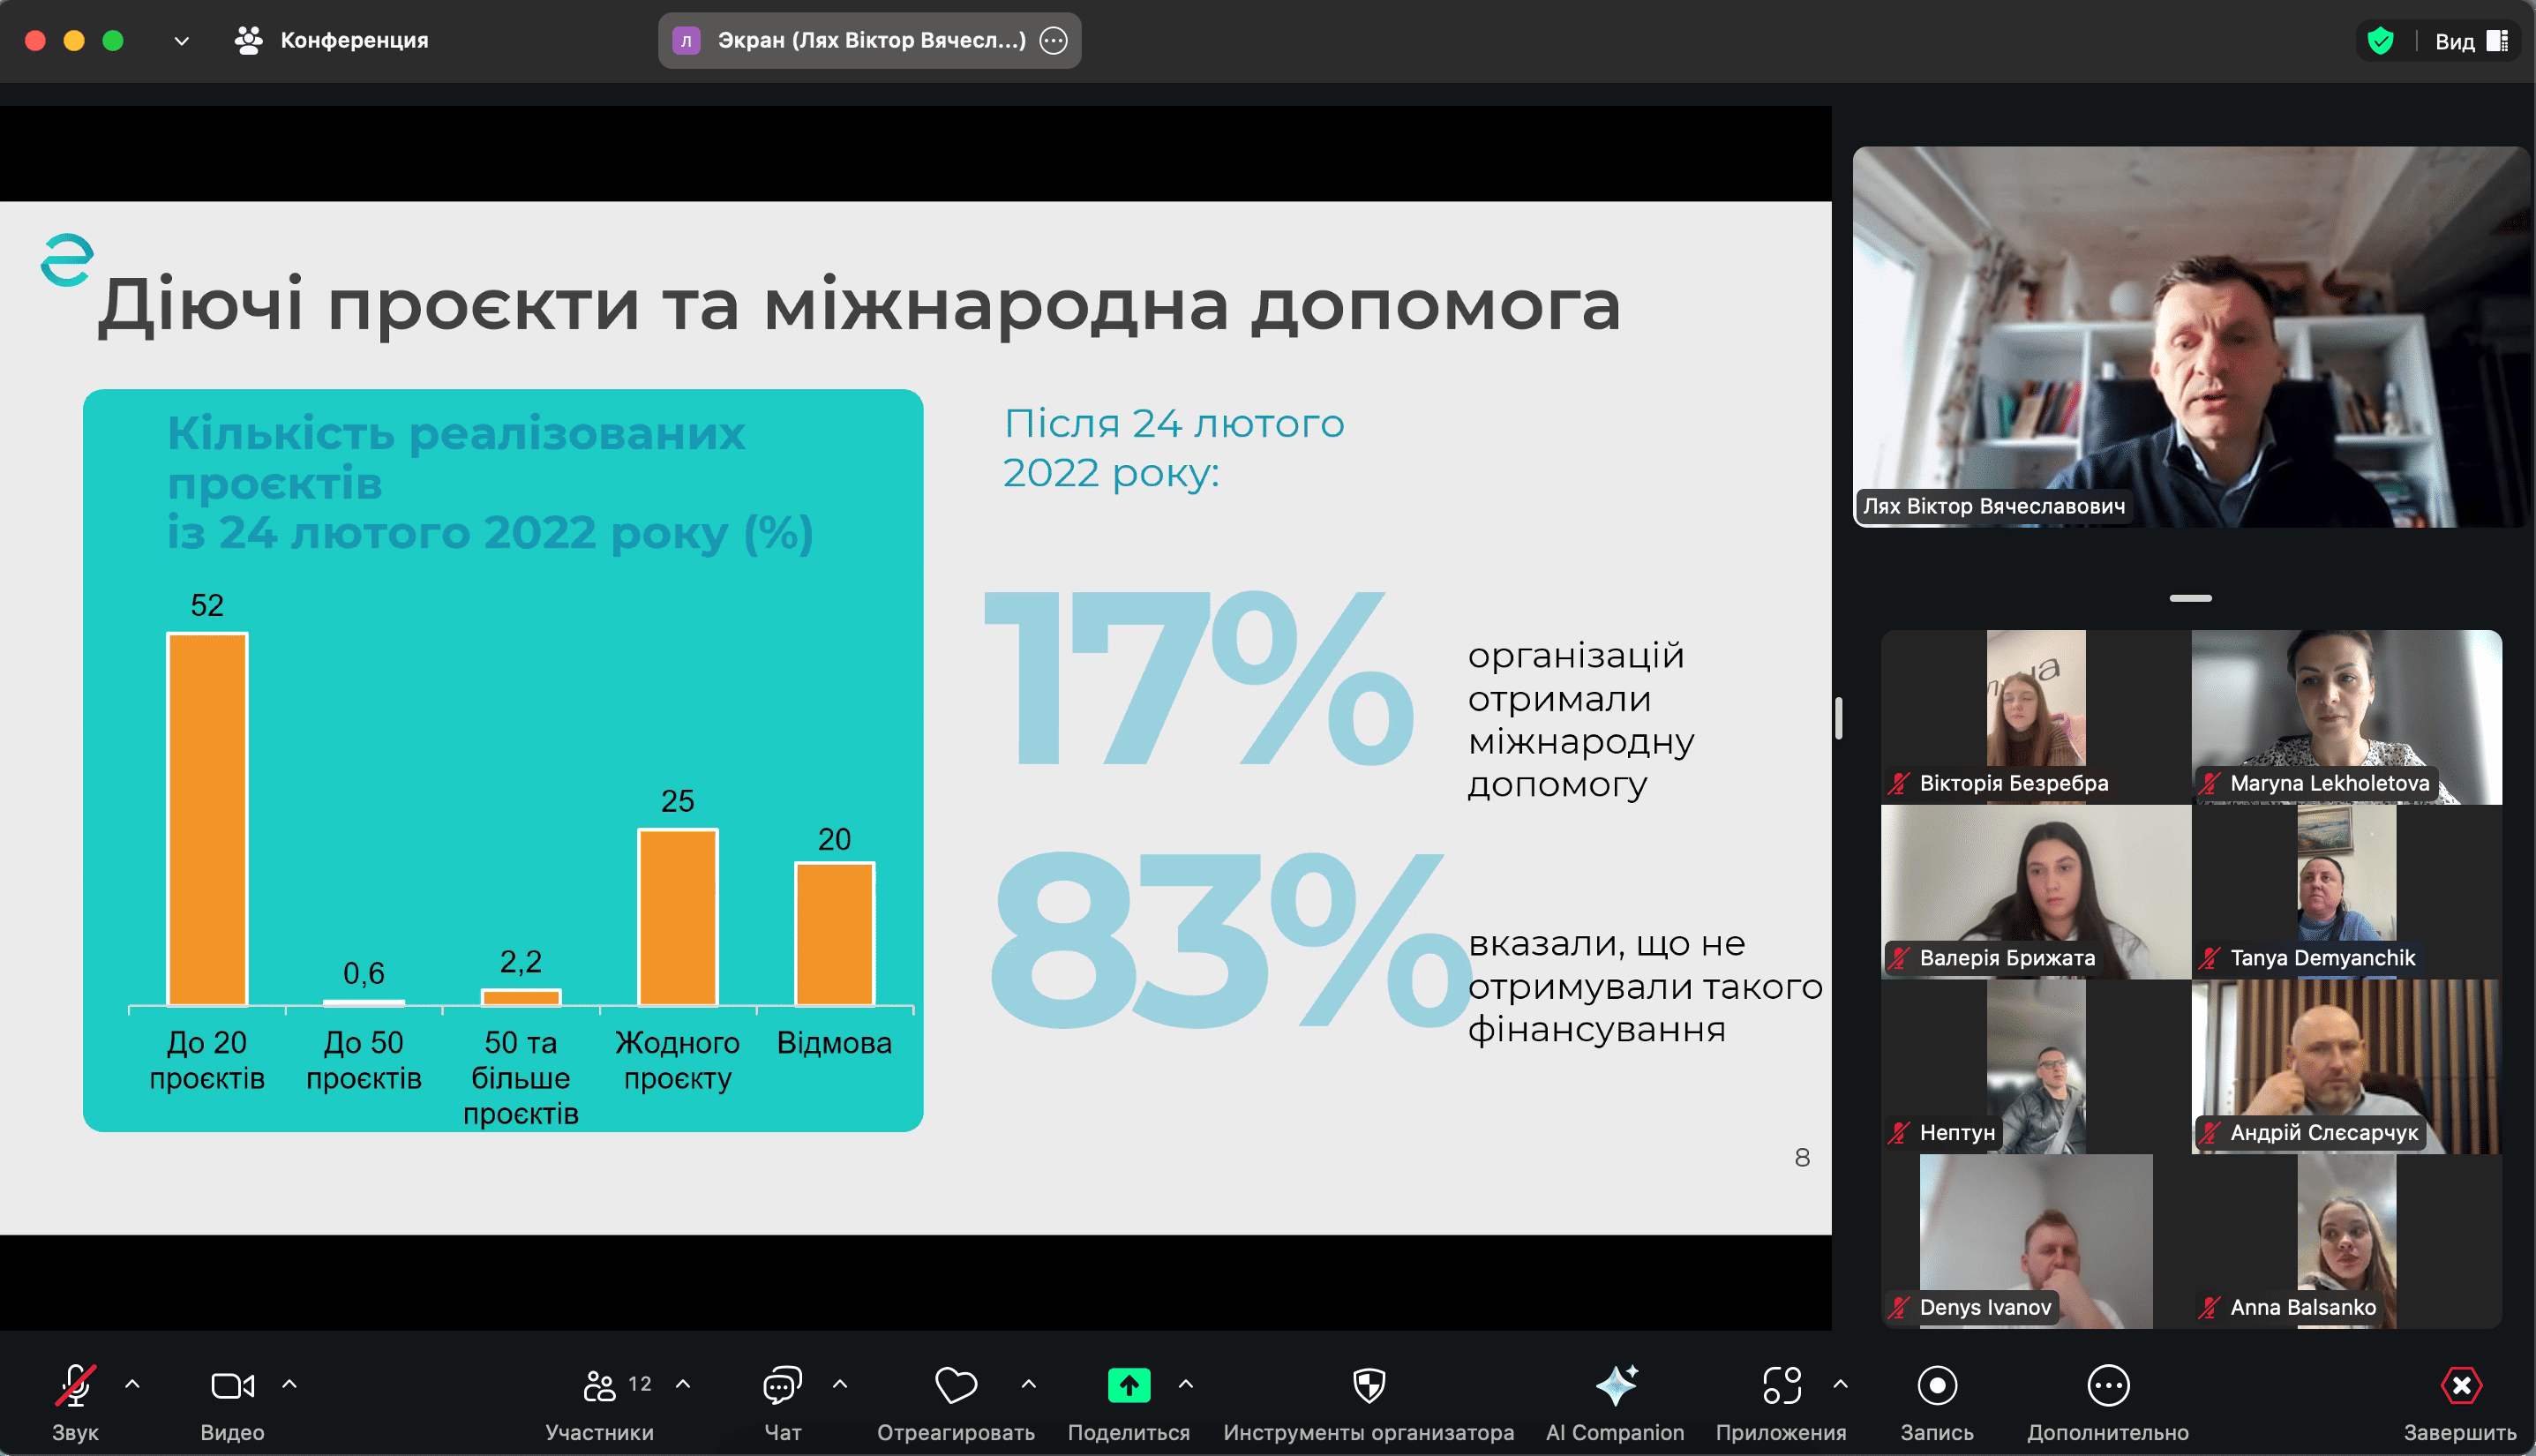Unmute the microphone (Звук)
Screen dimensions: 2536x1456
[x=75, y=1386]
